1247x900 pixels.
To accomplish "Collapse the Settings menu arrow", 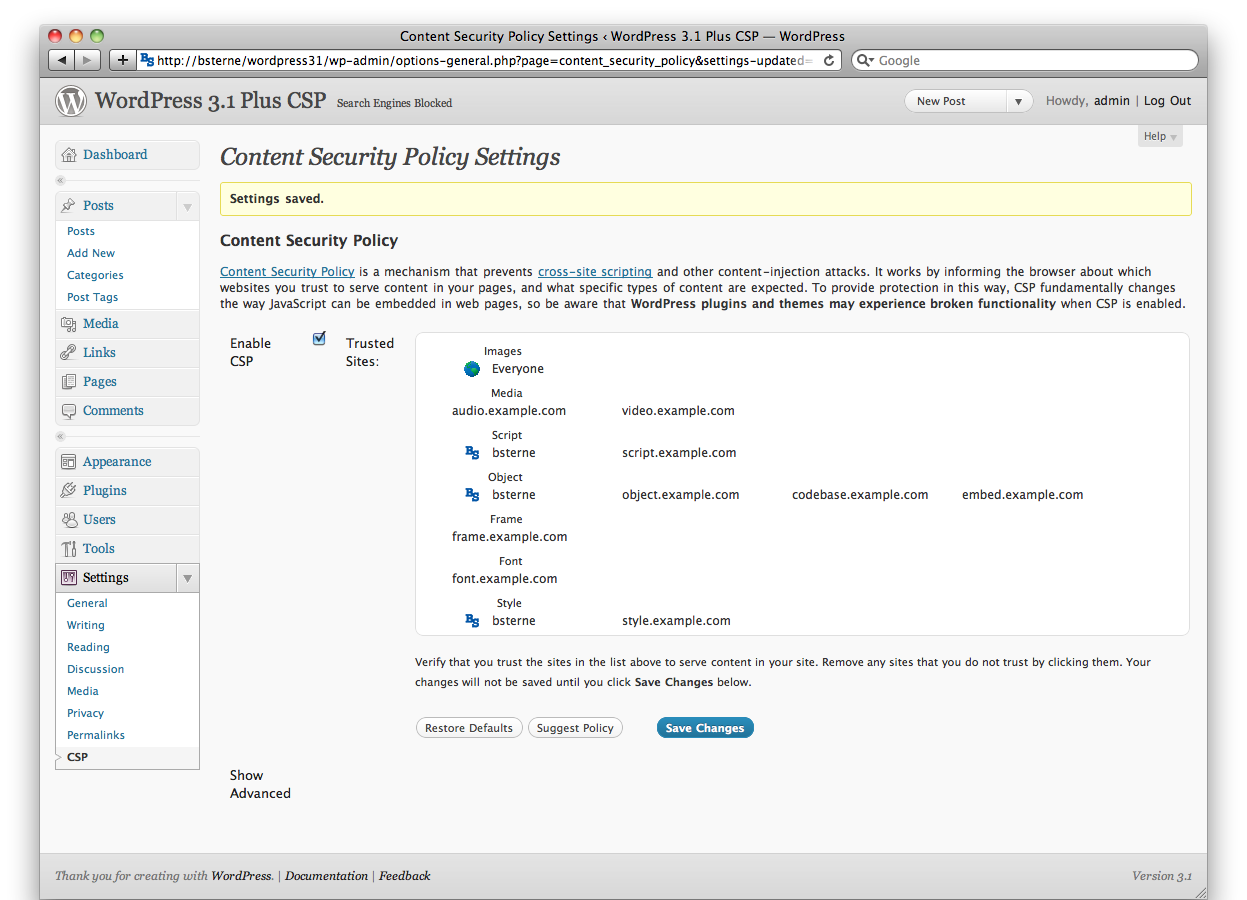I will [x=187, y=579].
